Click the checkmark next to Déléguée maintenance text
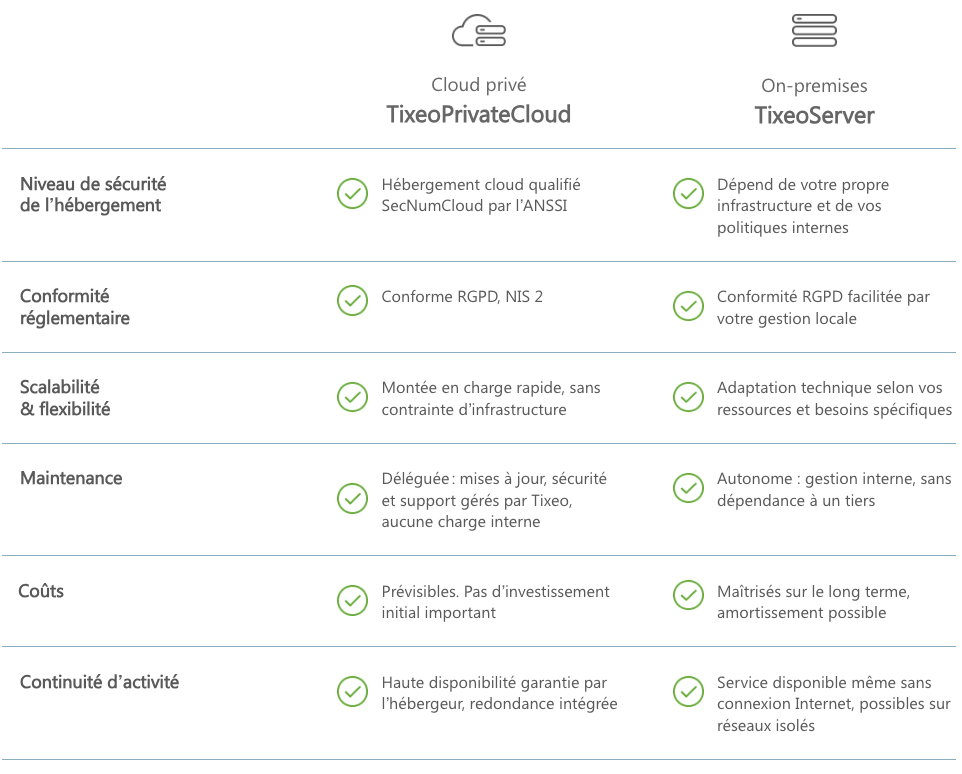Viewport: 962px width, 774px height. tap(352, 498)
